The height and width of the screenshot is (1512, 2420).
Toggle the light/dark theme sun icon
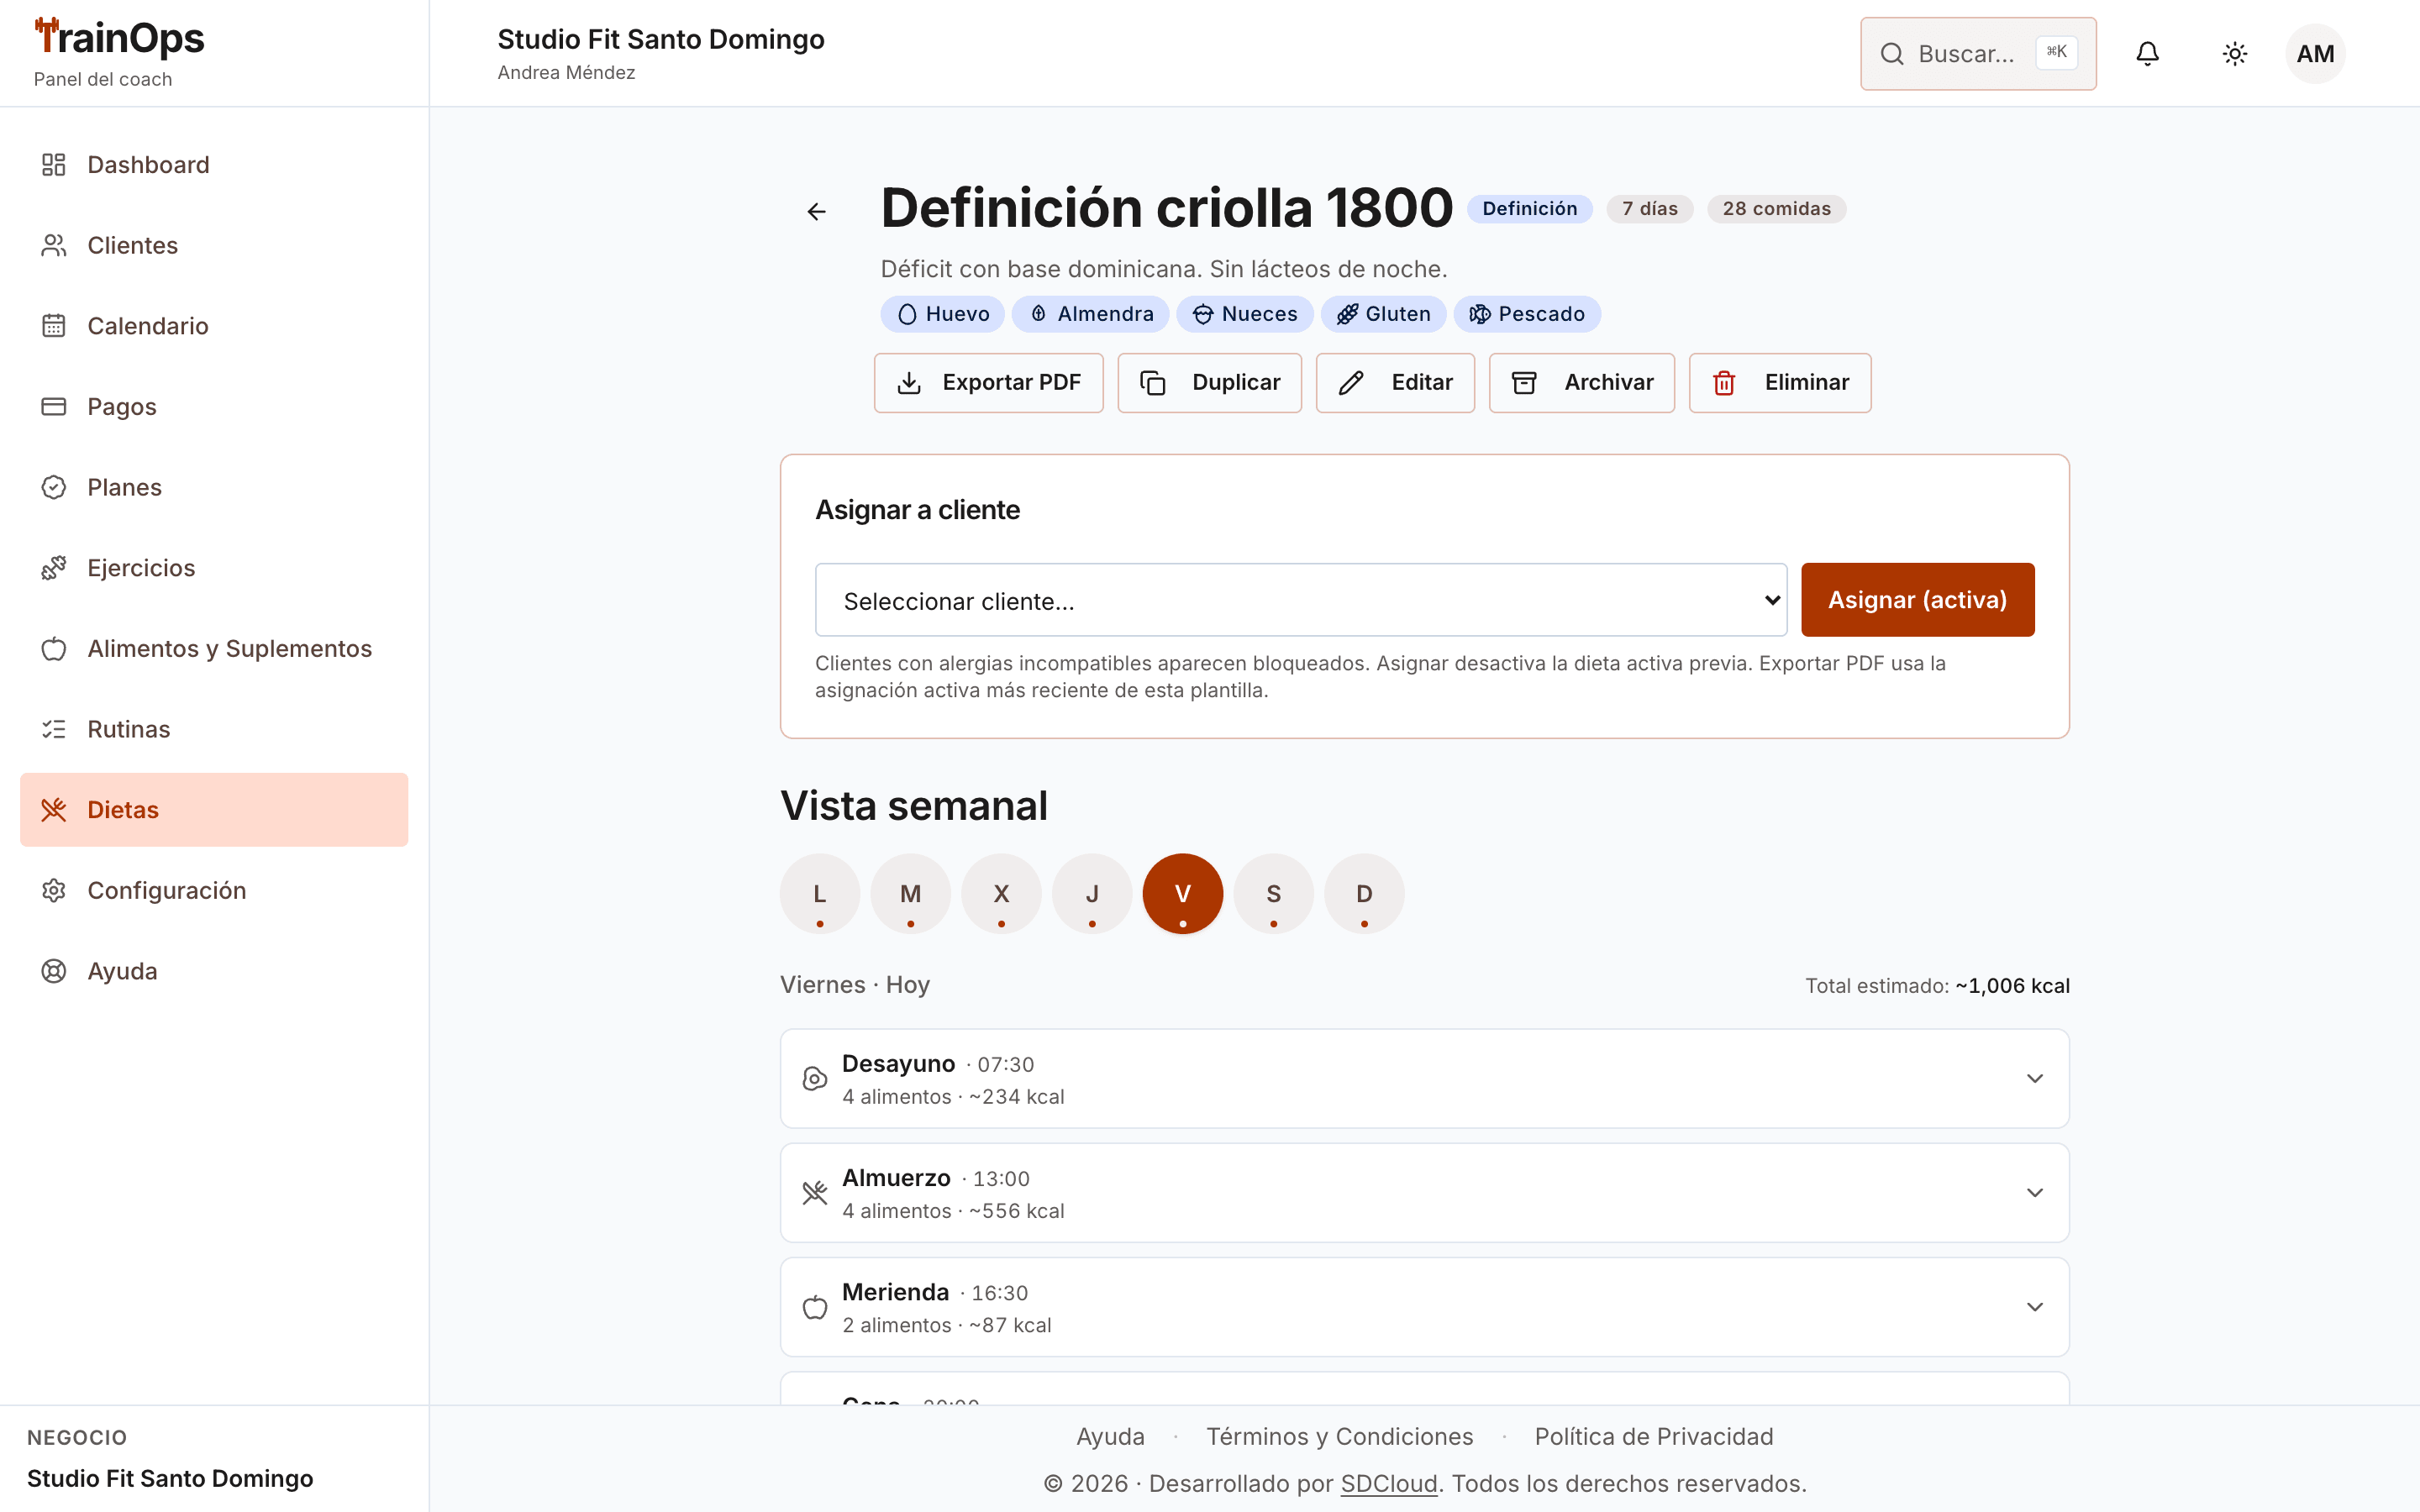[x=2235, y=54]
